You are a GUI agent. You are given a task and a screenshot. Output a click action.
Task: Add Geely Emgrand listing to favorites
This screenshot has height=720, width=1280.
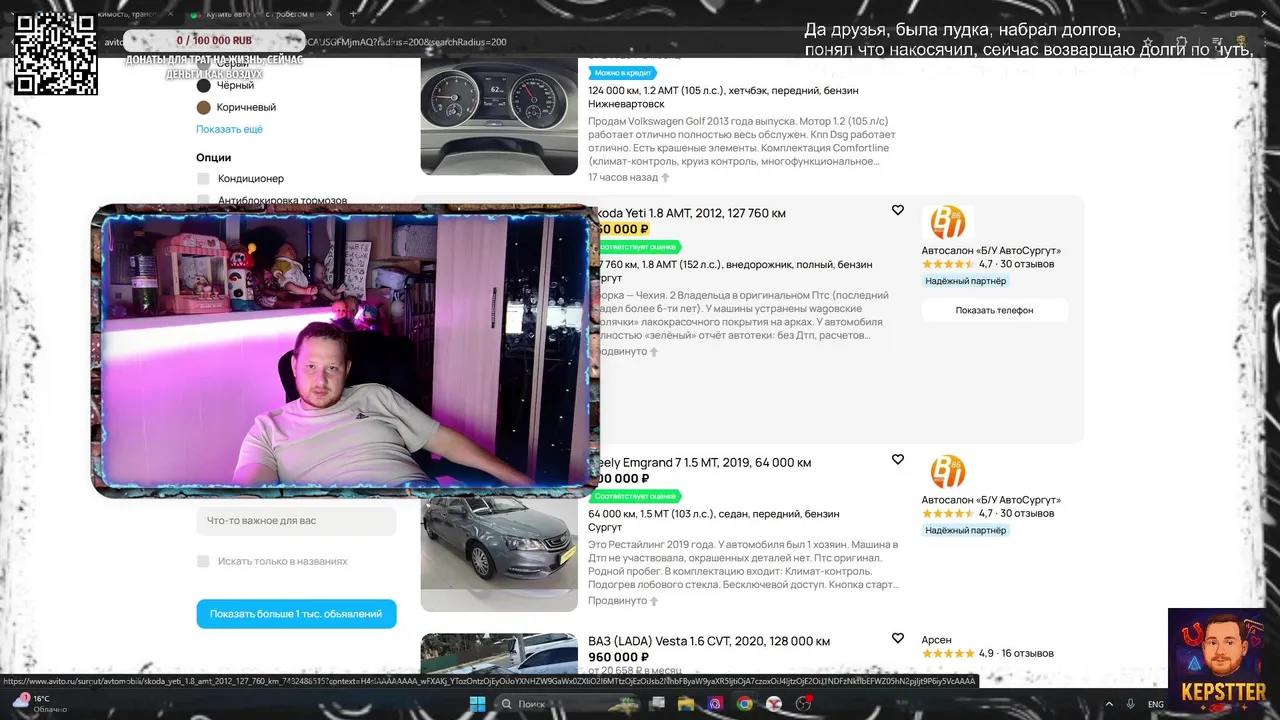click(x=898, y=459)
